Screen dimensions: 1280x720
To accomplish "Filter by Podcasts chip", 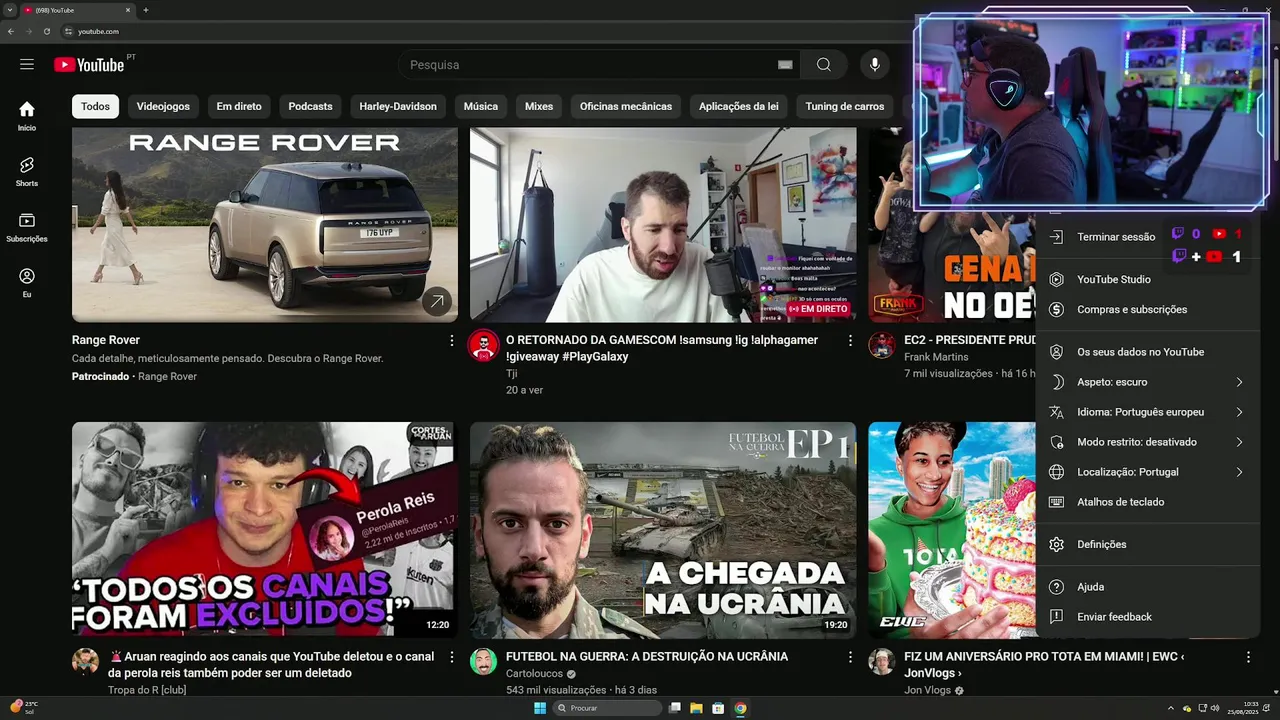I will (x=310, y=106).
